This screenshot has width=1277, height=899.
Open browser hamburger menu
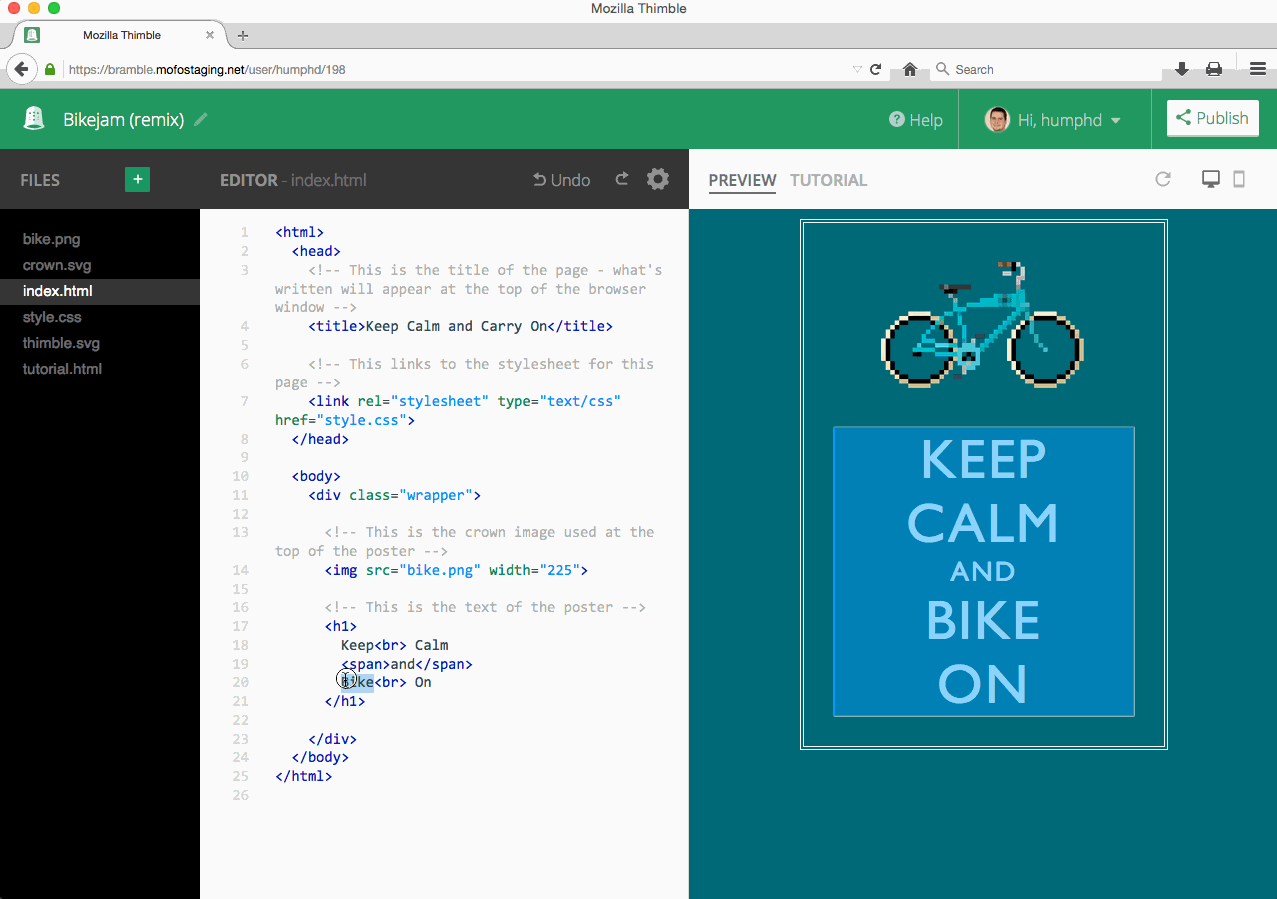pyautogui.click(x=1258, y=69)
